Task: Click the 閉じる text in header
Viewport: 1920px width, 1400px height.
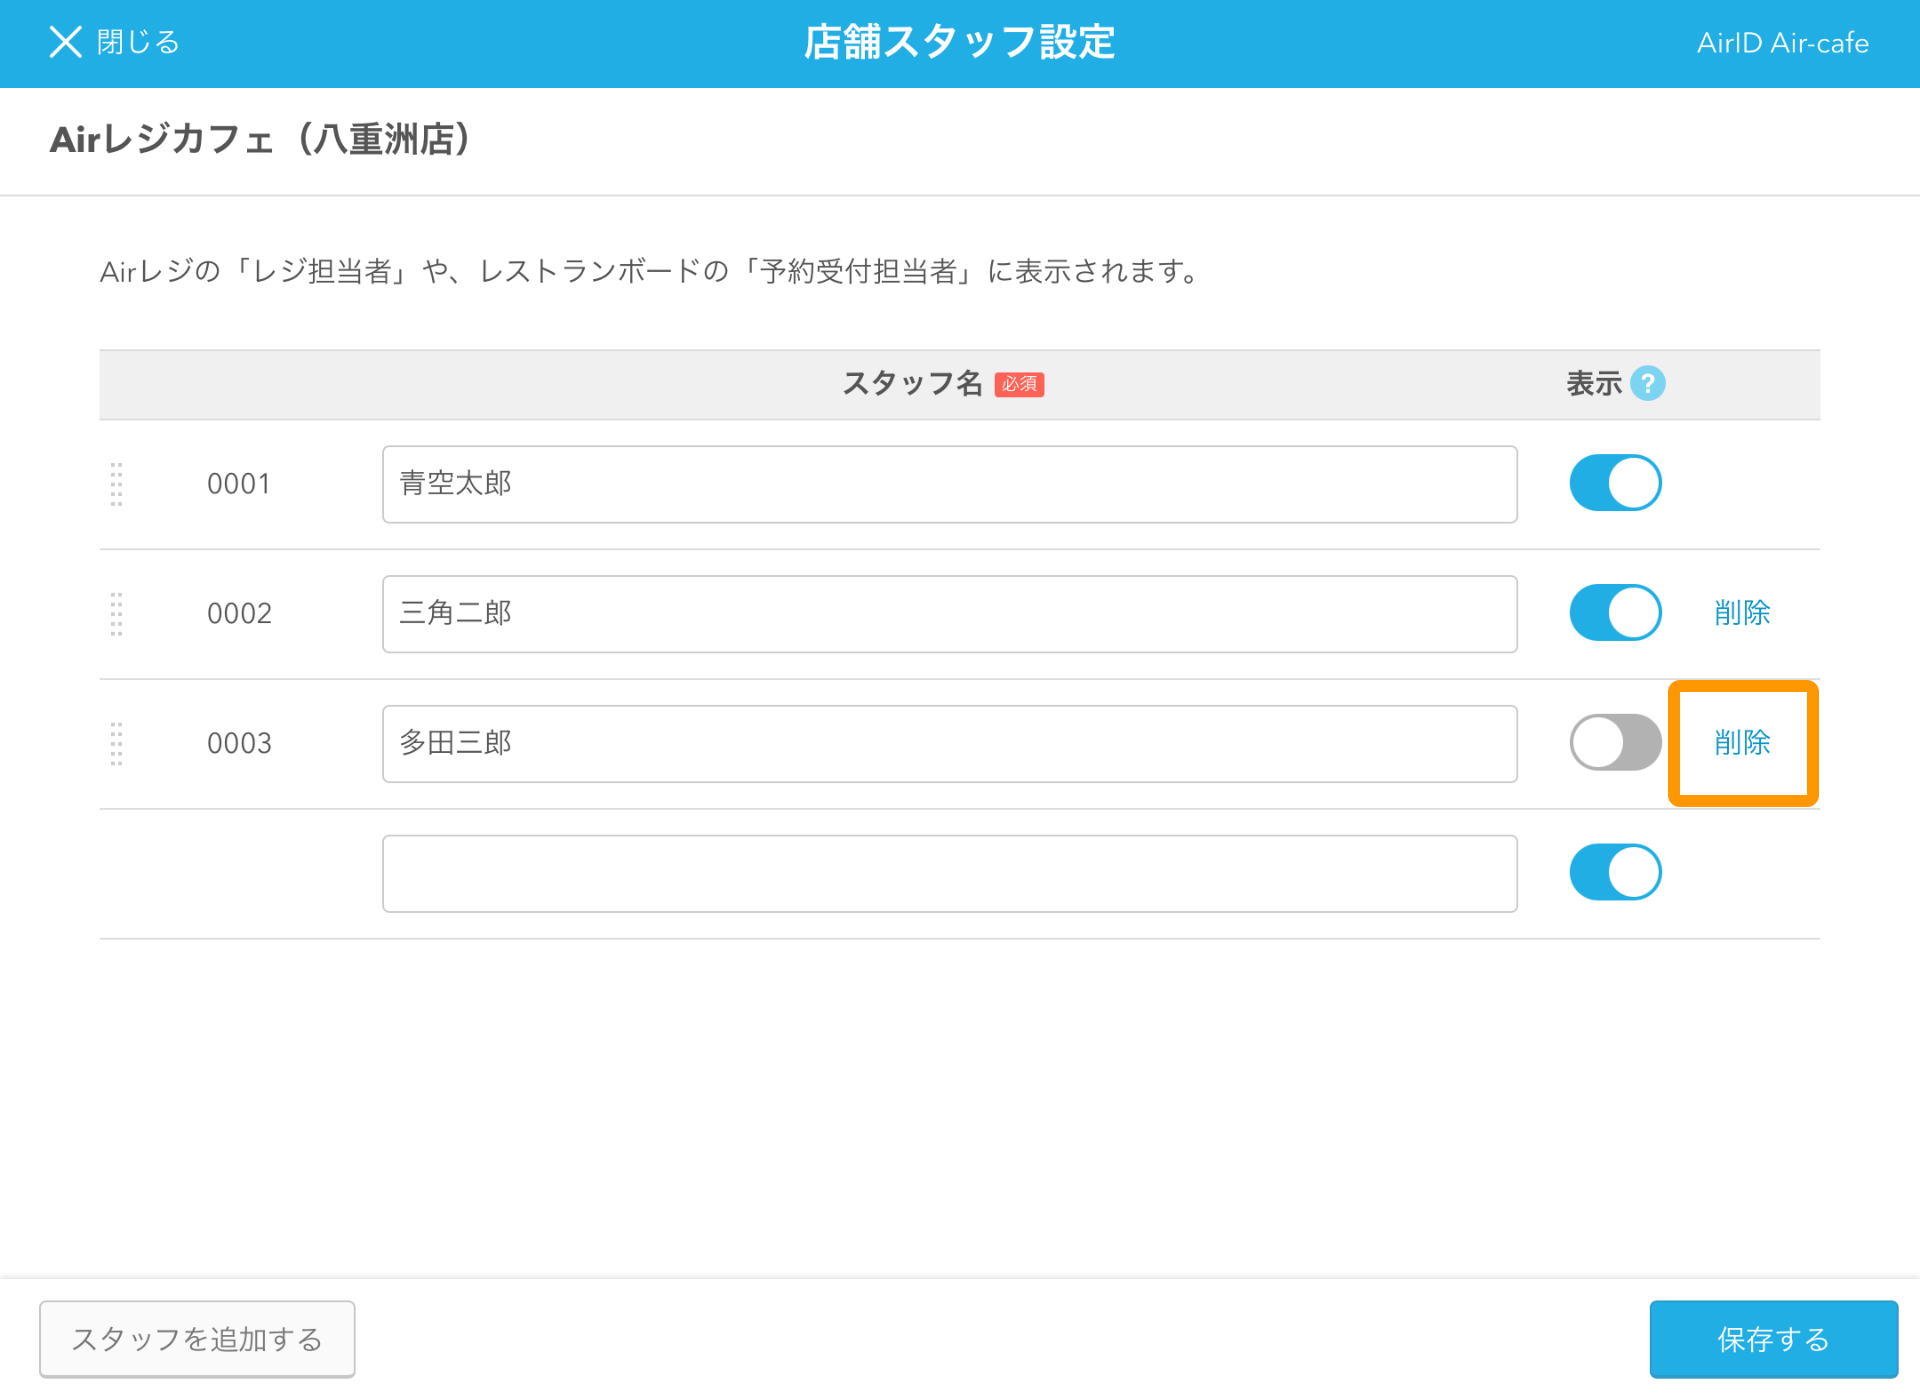Action: (138, 42)
